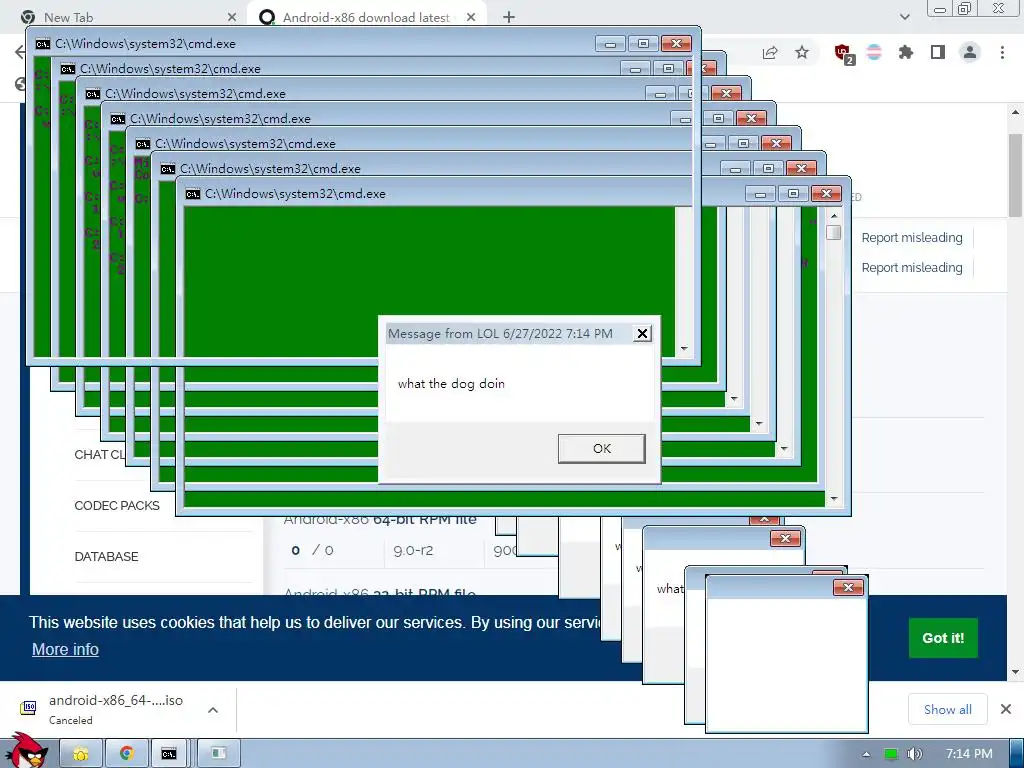Screen dimensions: 1024x768
Task: Click OK in the LOL message box
Action: [601, 449]
